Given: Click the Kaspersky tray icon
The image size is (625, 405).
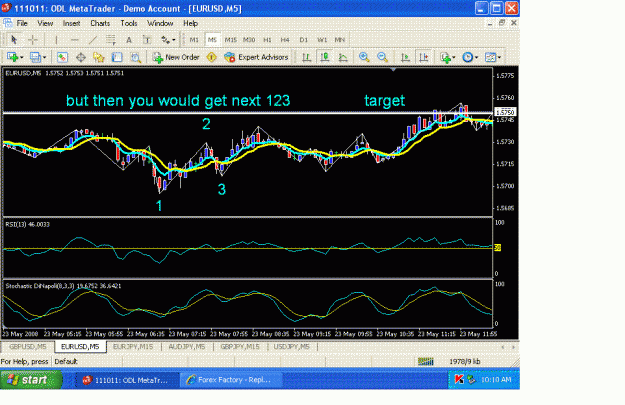Looking at the screenshot, I should pos(459,379).
